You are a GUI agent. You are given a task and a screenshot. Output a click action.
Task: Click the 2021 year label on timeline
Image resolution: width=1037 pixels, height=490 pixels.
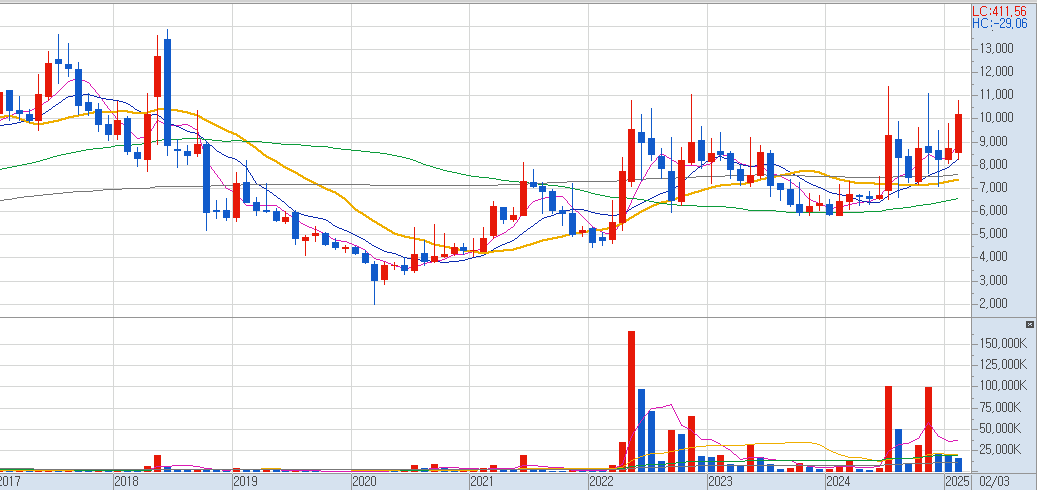pos(482,481)
